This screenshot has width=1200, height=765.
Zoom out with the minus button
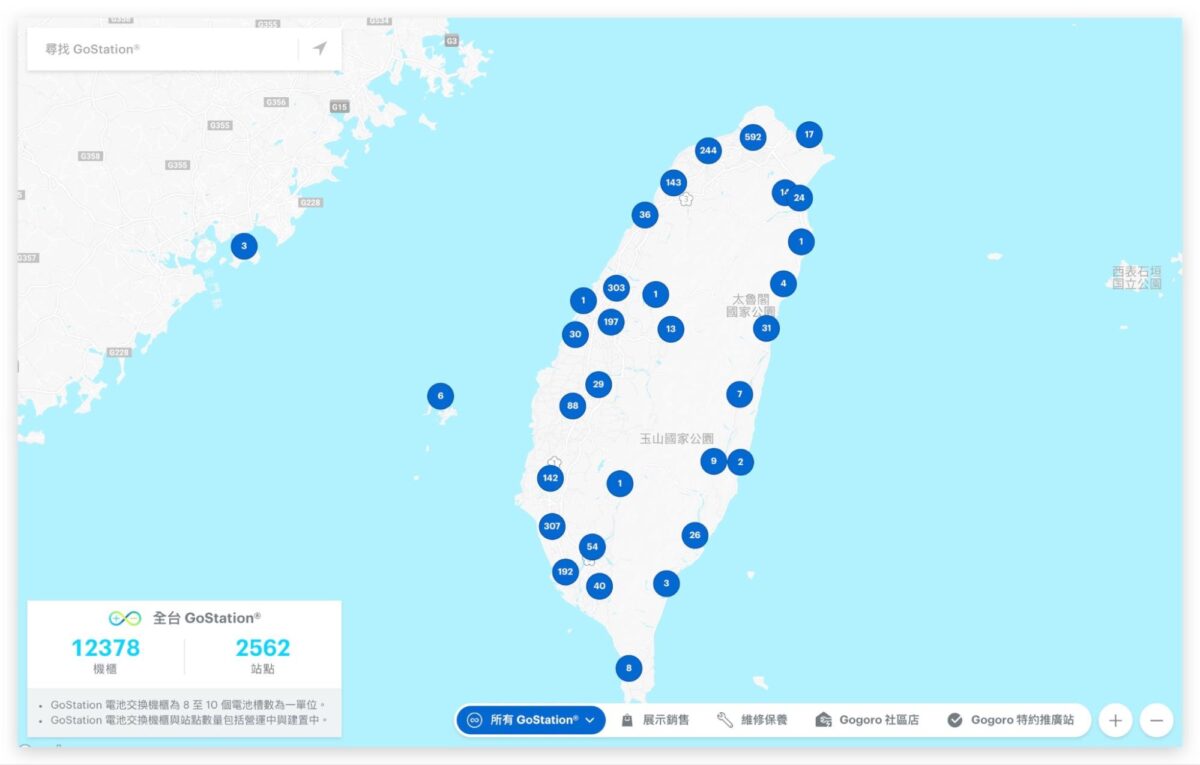[1156, 720]
